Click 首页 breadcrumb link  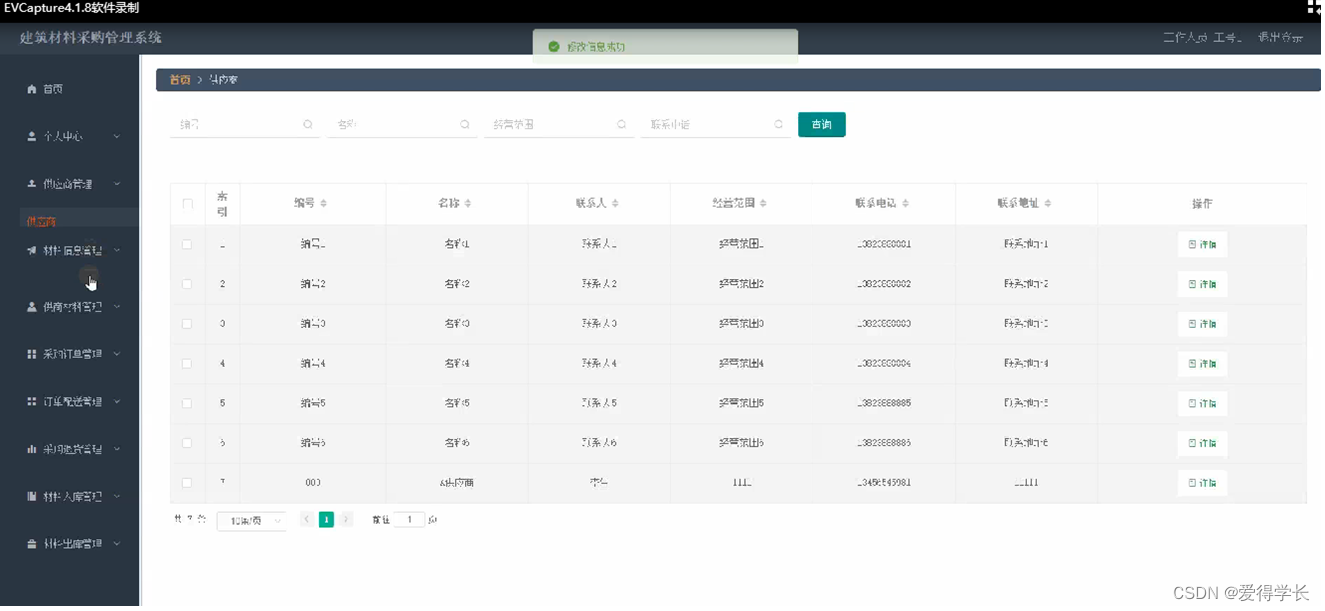click(180, 80)
